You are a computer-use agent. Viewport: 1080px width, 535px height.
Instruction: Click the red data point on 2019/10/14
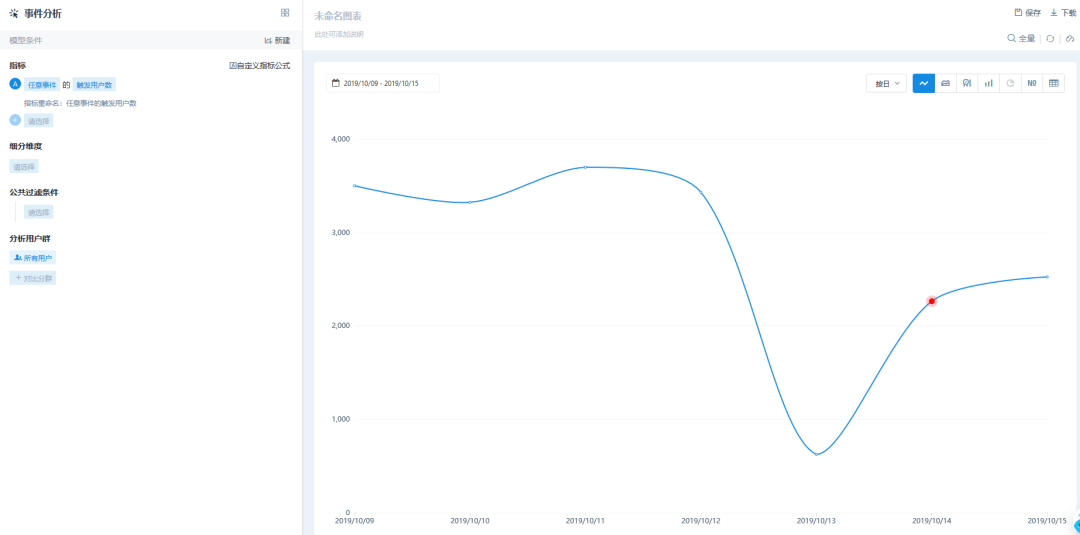[932, 301]
